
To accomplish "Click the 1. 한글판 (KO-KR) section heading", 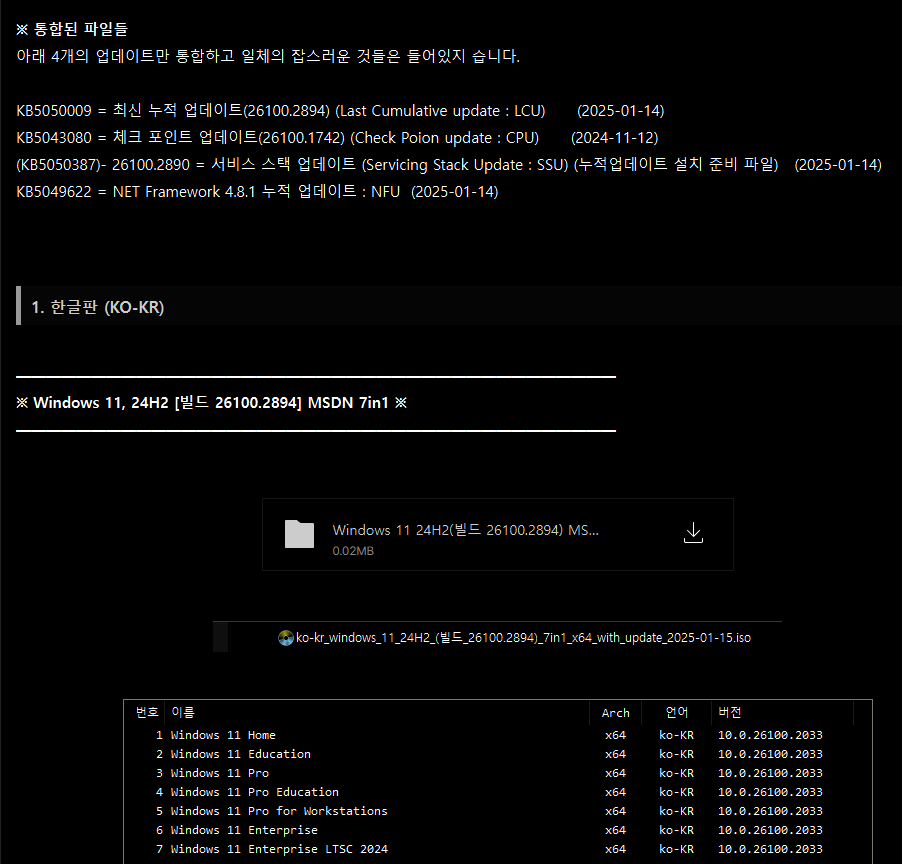I will pyautogui.click(x=98, y=307).
